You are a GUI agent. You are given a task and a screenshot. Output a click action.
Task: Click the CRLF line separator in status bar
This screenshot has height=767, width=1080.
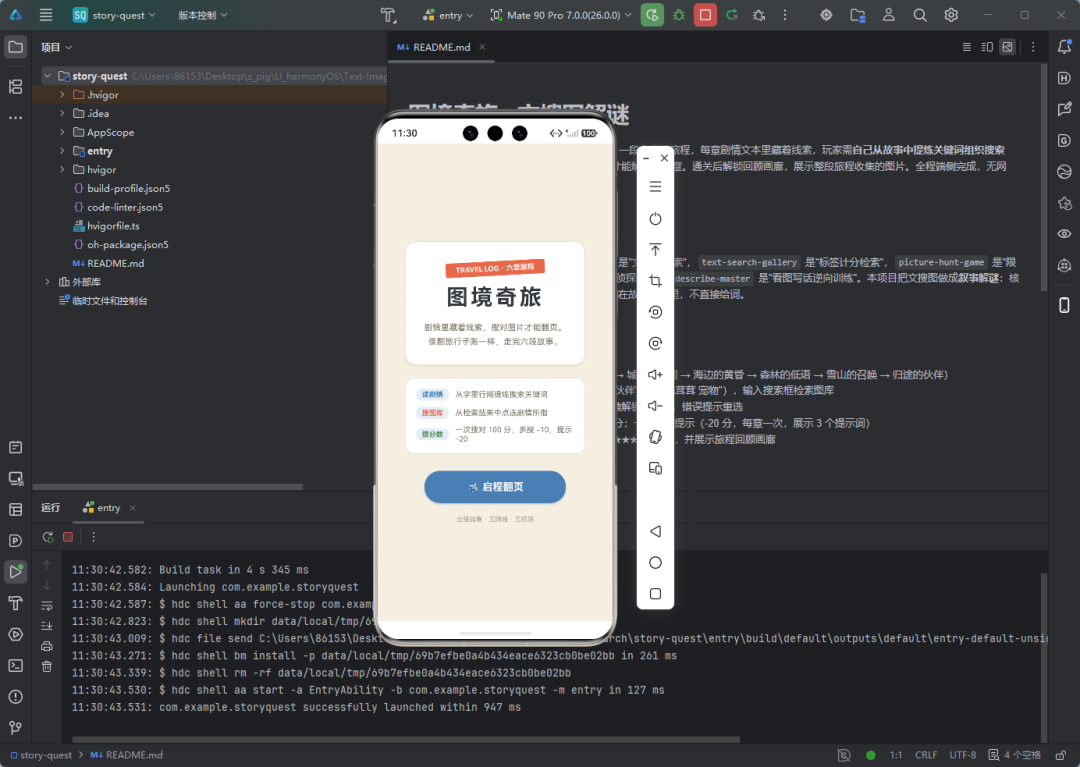click(x=926, y=755)
